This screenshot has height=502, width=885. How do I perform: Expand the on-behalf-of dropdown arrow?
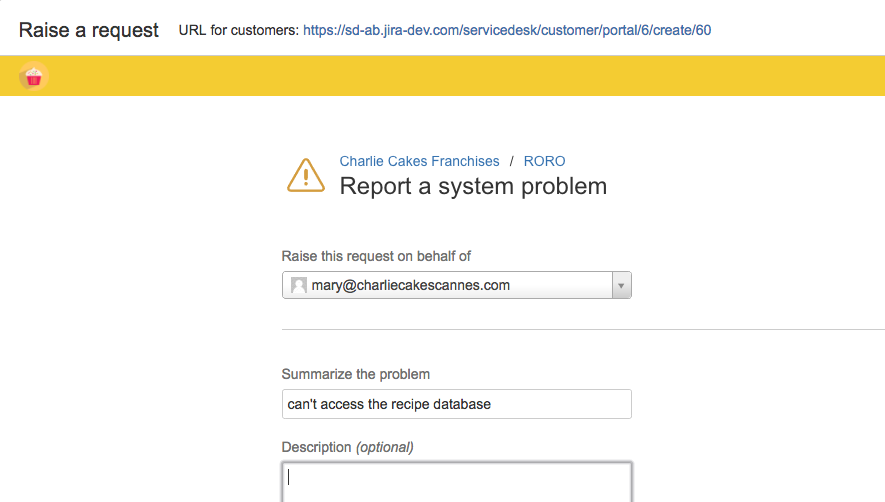[x=621, y=285]
